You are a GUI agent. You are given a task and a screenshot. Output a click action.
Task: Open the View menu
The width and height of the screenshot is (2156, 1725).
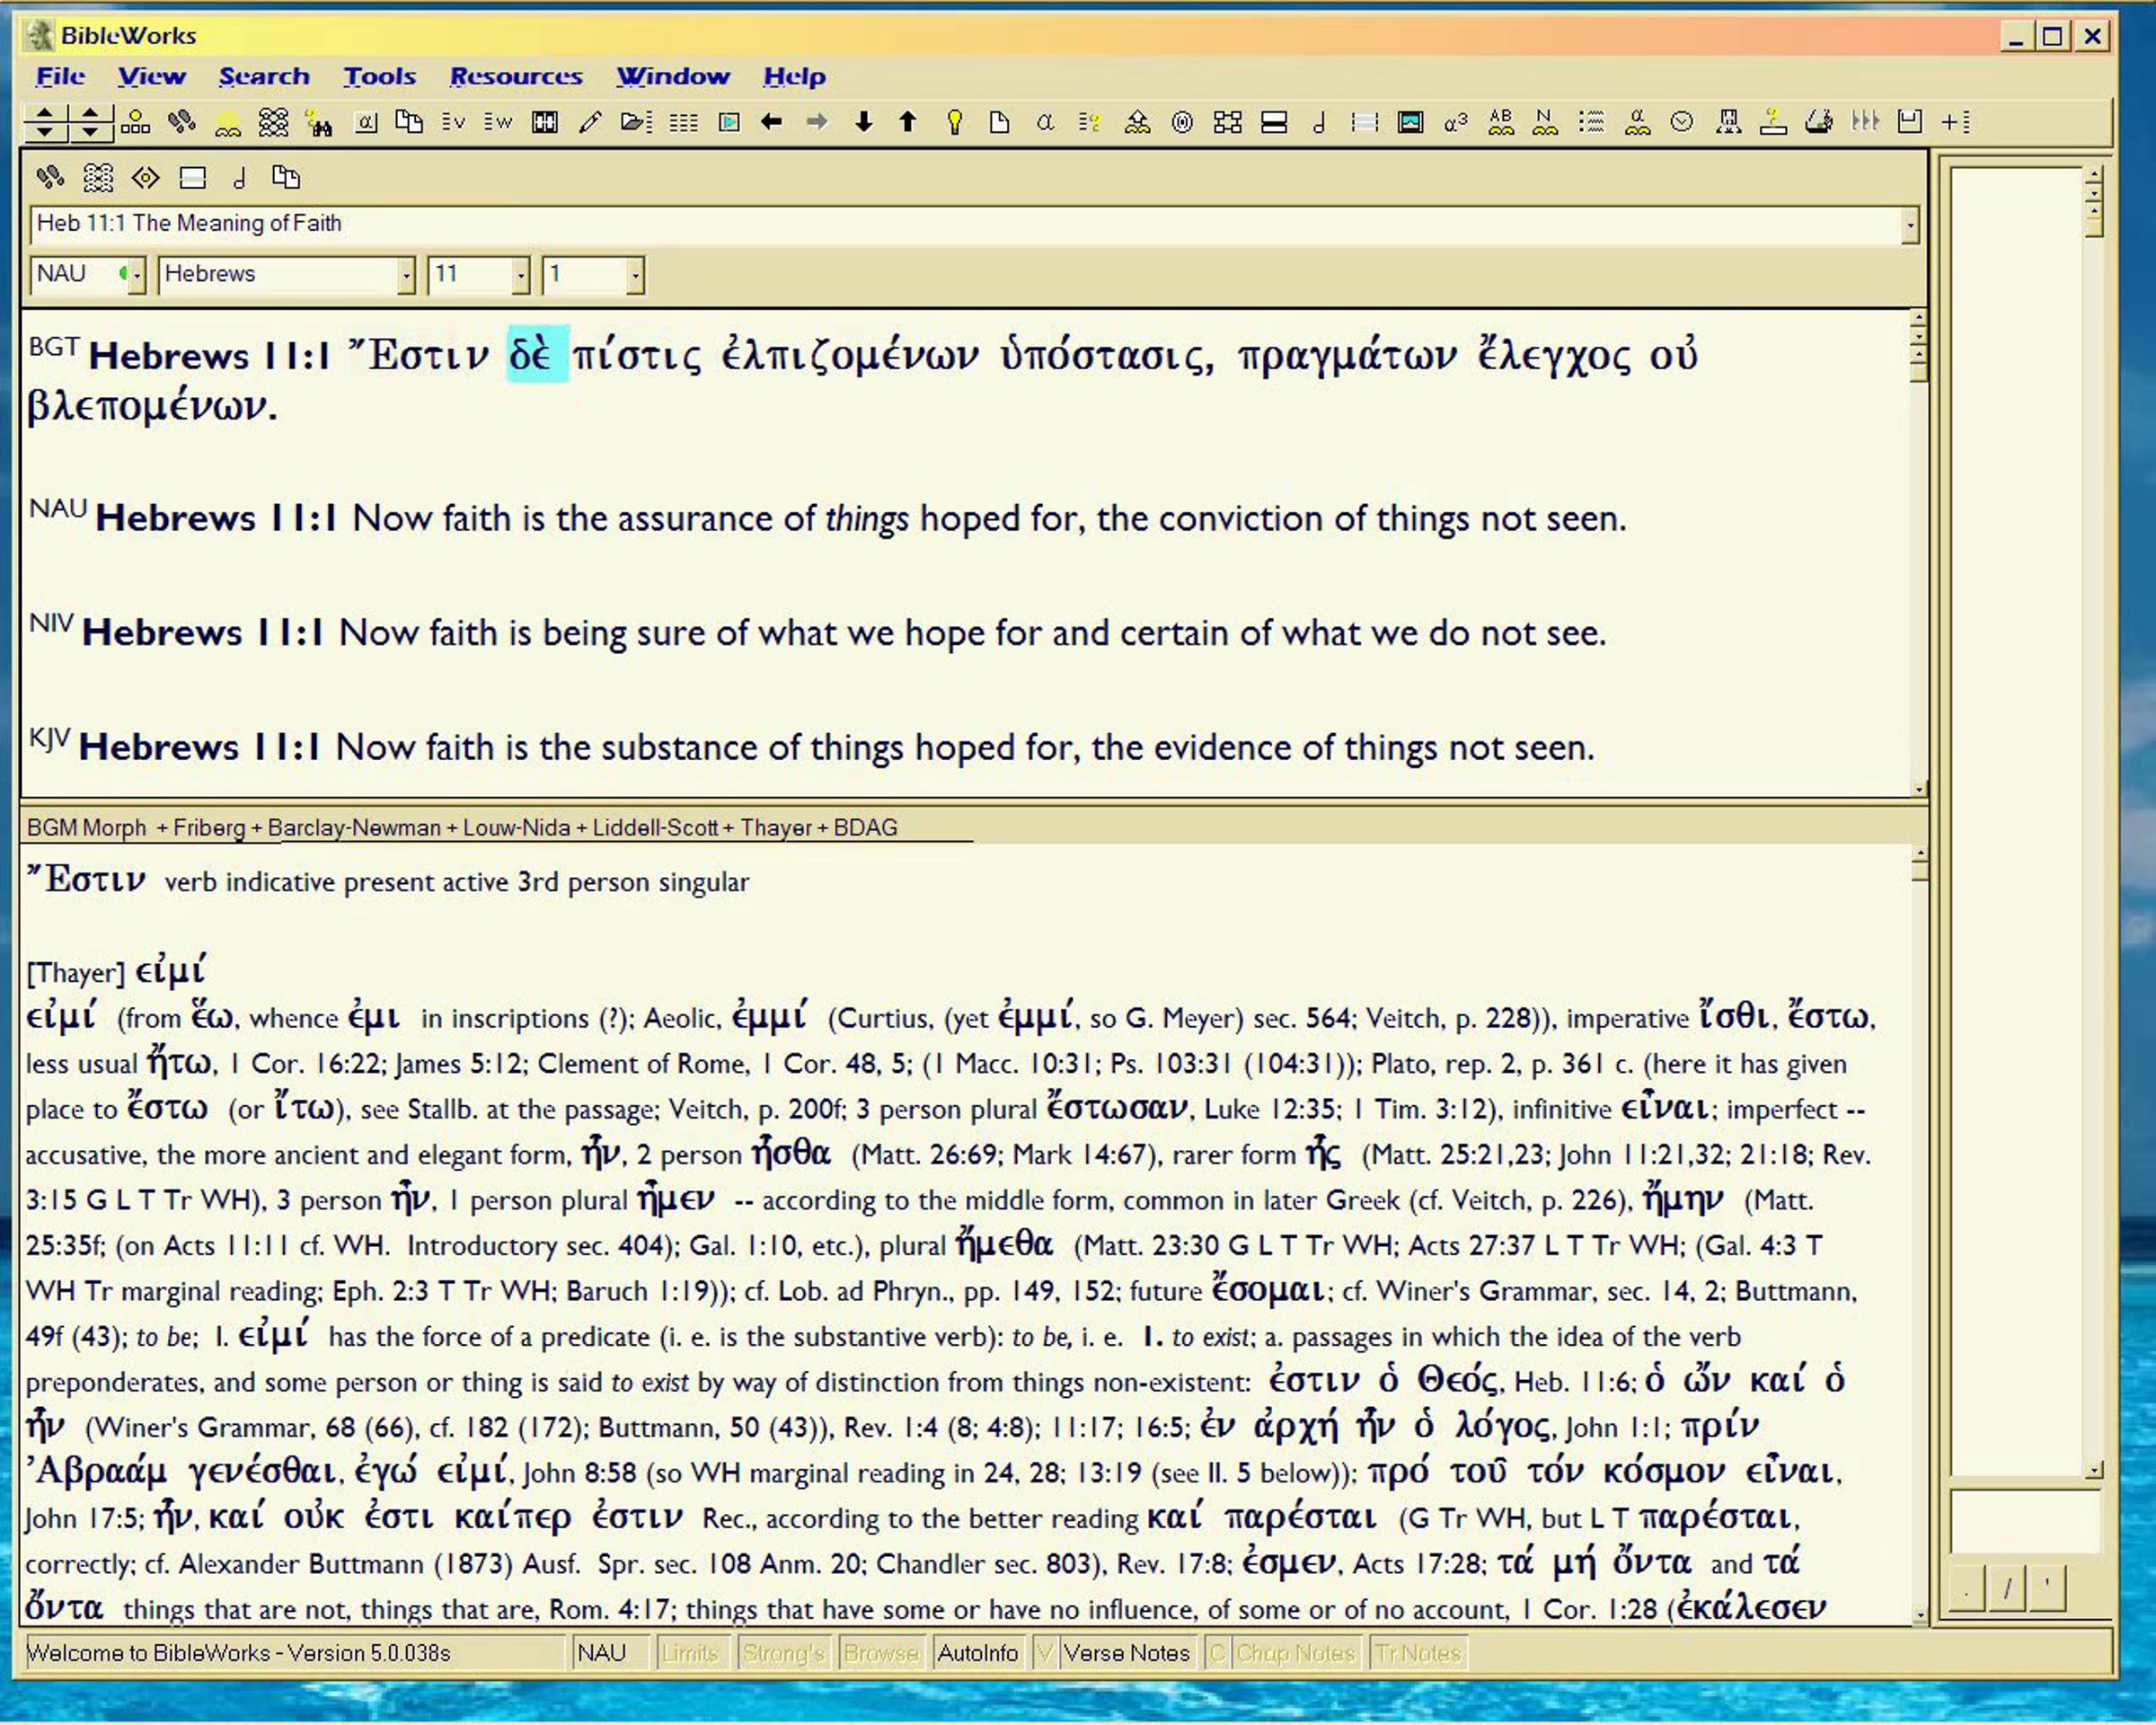pyautogui.click(x=151, y=76)
